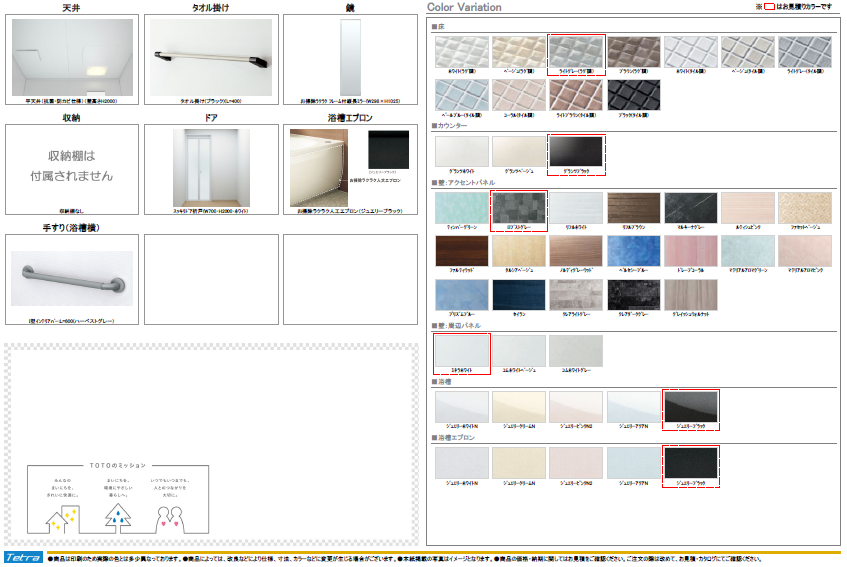The width and height of the screenshot is (847, 567).
Task: Click the red dashed legend box at top right
Action: [768, 7]
